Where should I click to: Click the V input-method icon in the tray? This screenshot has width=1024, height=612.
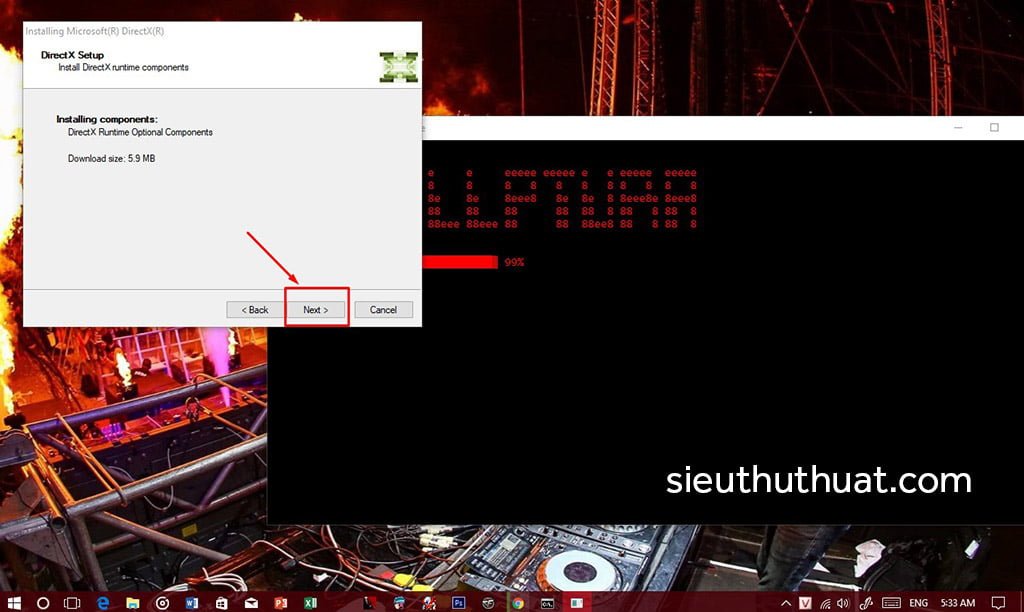[805, 603]
